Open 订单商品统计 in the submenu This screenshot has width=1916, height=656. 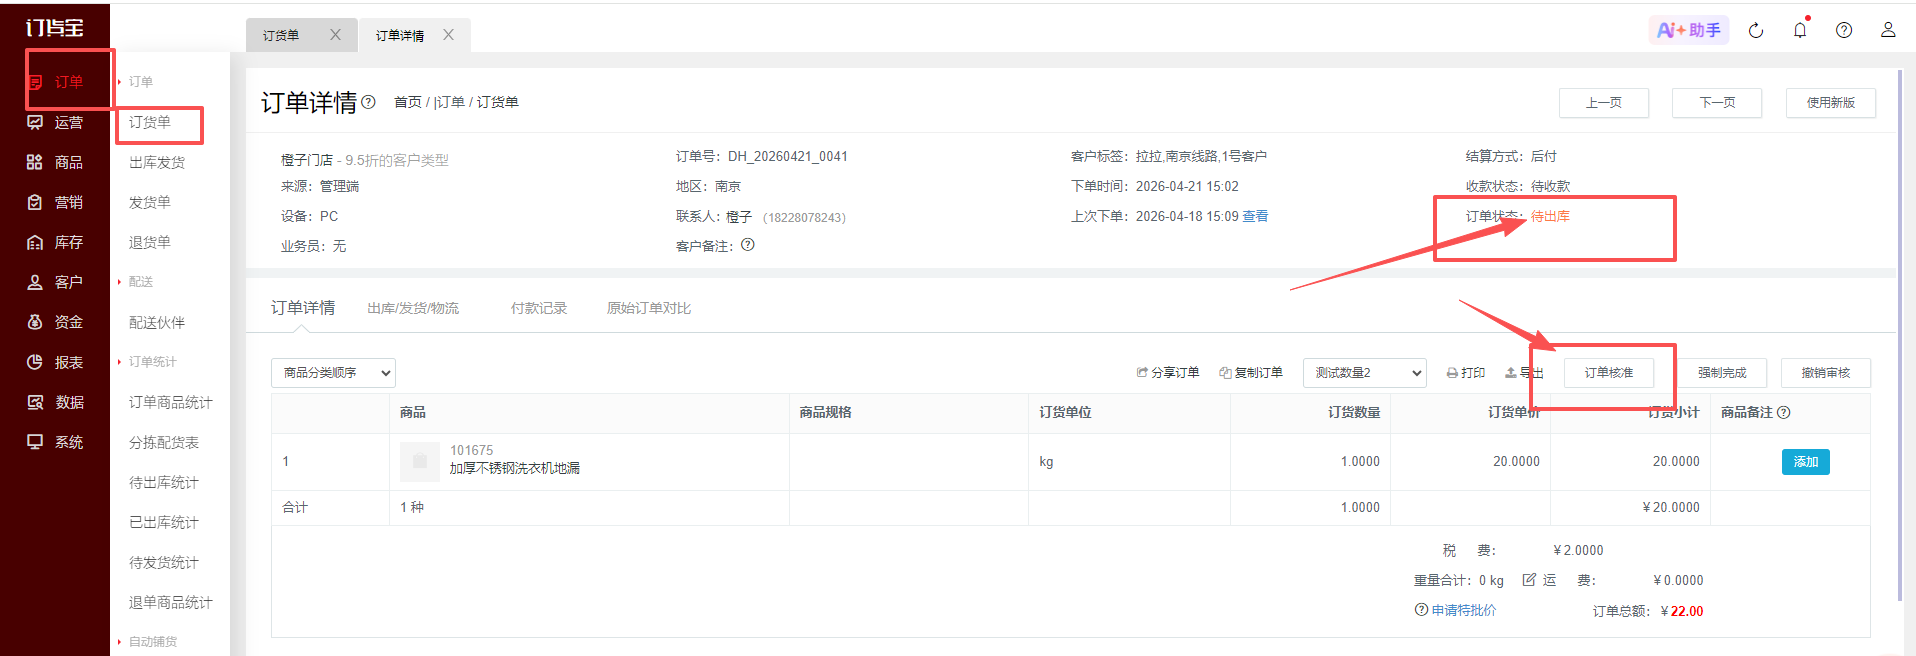[171, 402]
